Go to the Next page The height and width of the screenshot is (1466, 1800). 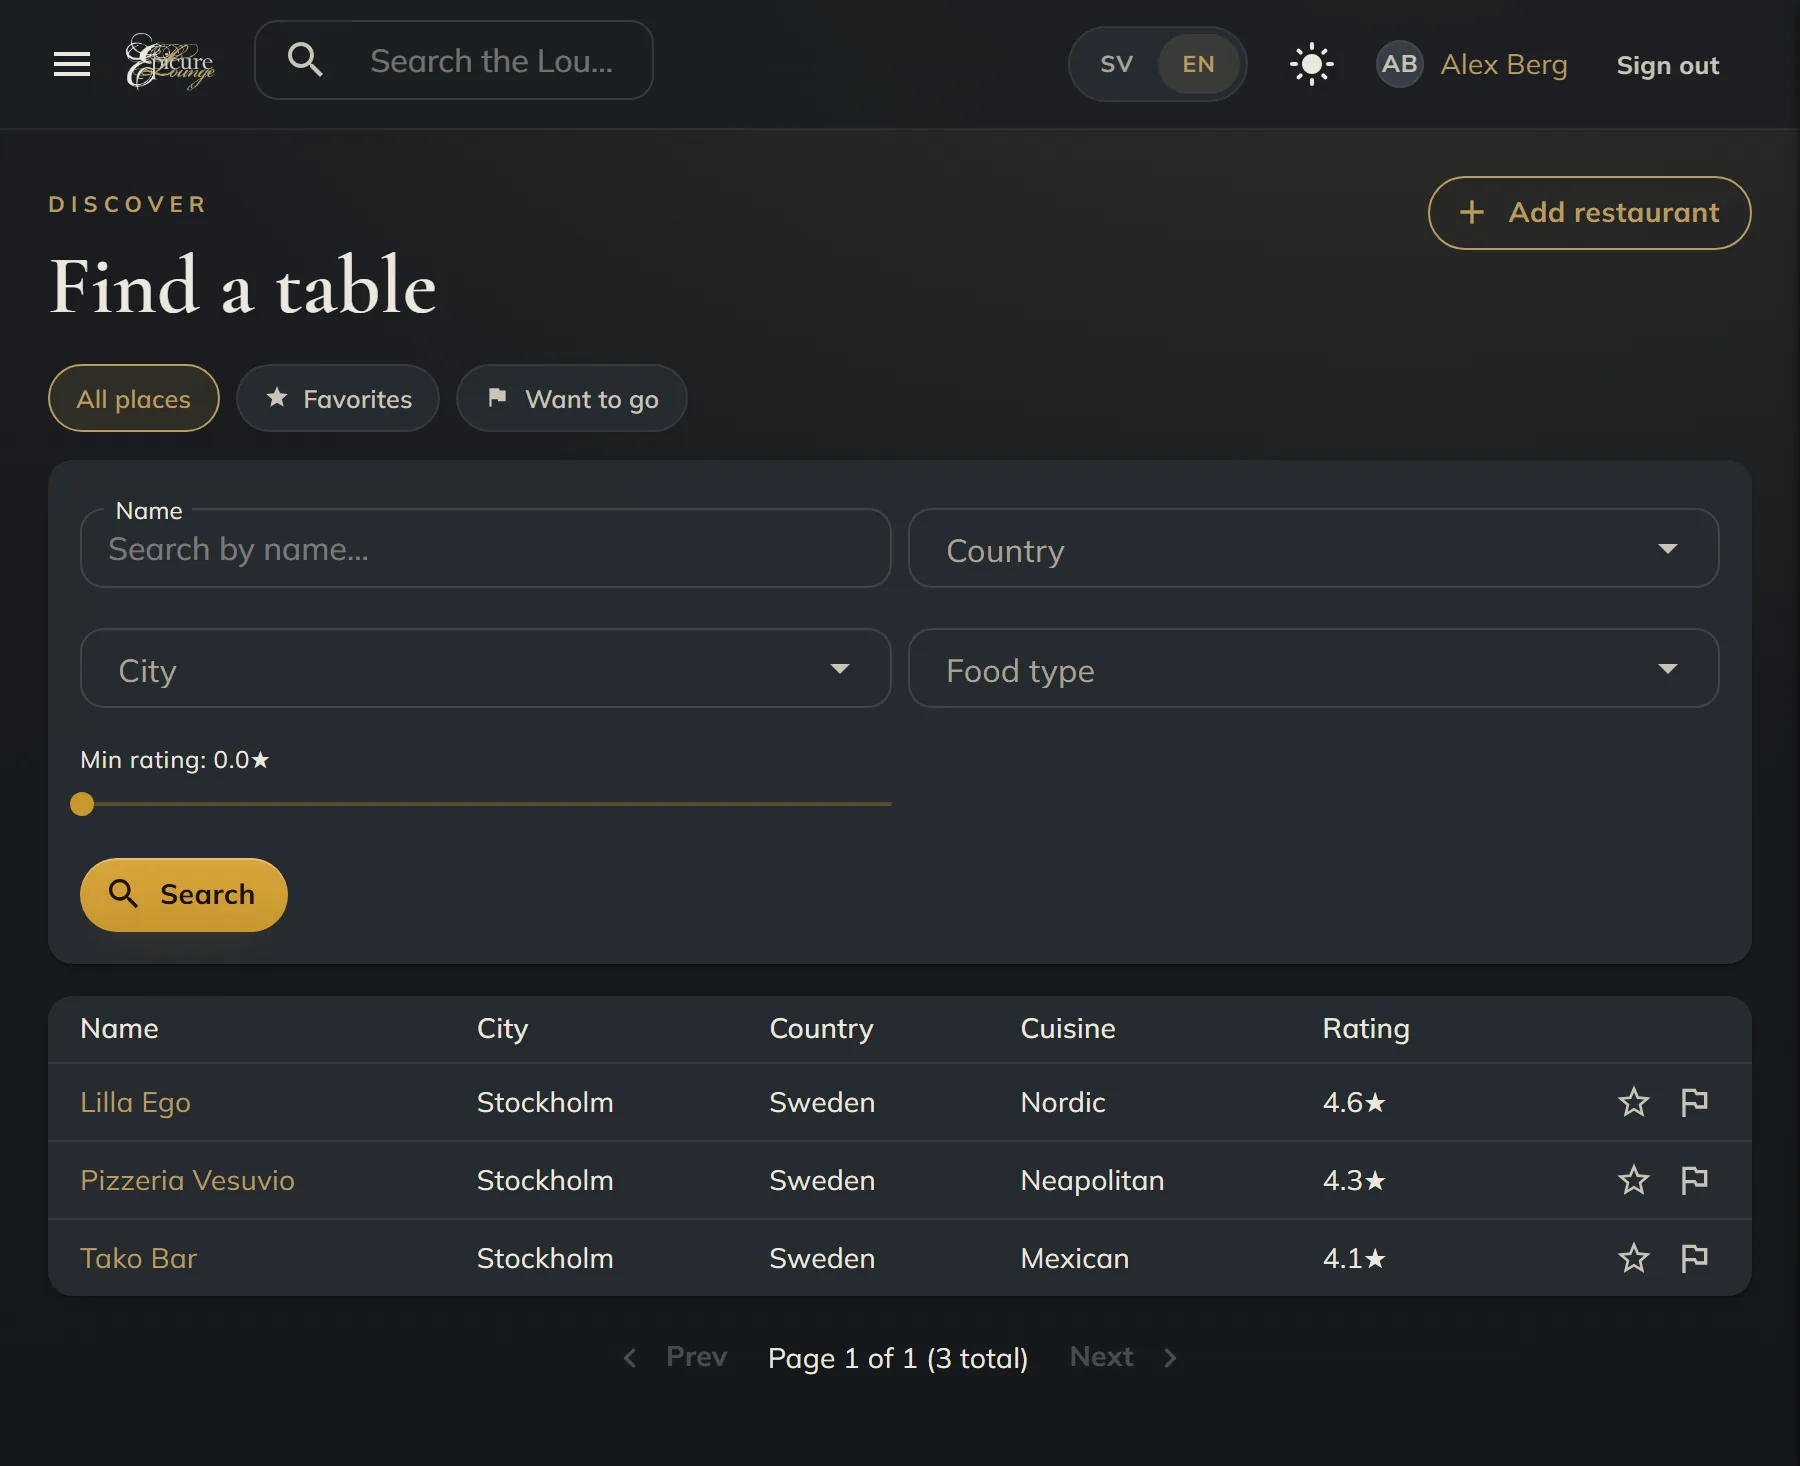[x=1124, y=1357]
